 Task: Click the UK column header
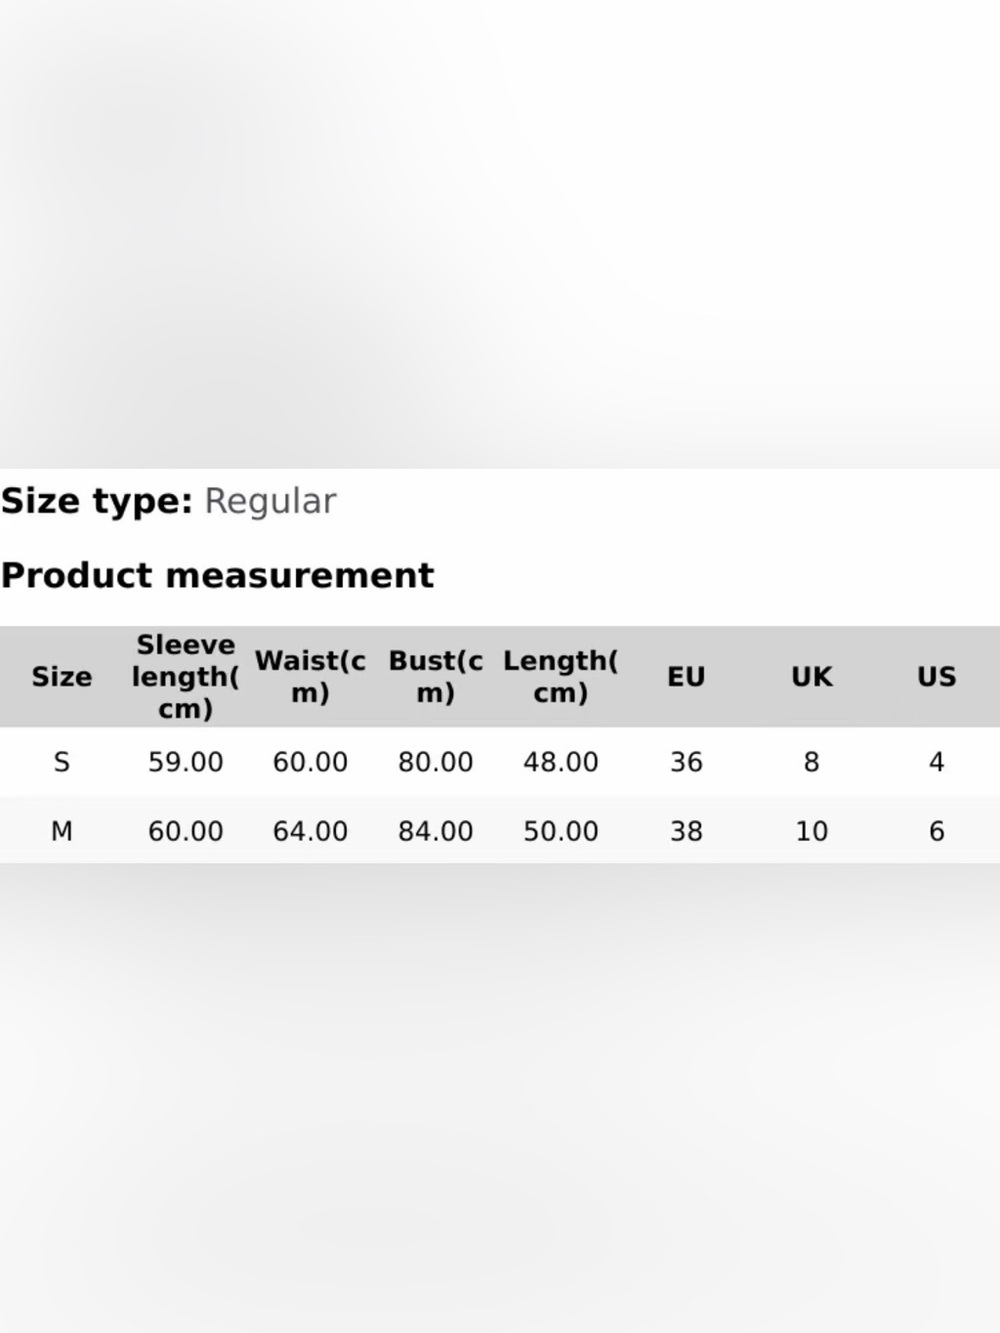(811, 677)
